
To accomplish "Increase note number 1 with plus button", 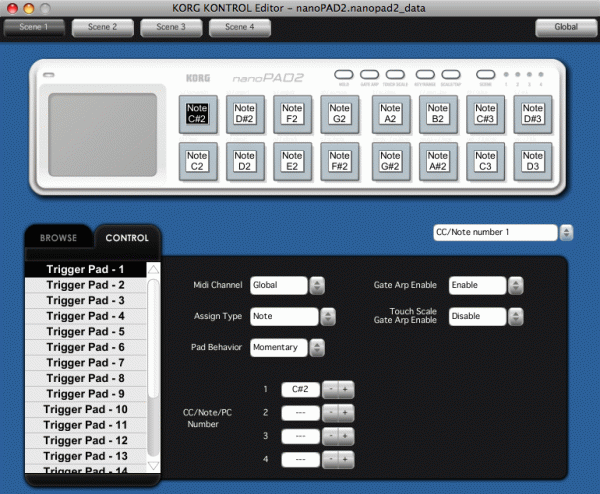I will 346,388.
